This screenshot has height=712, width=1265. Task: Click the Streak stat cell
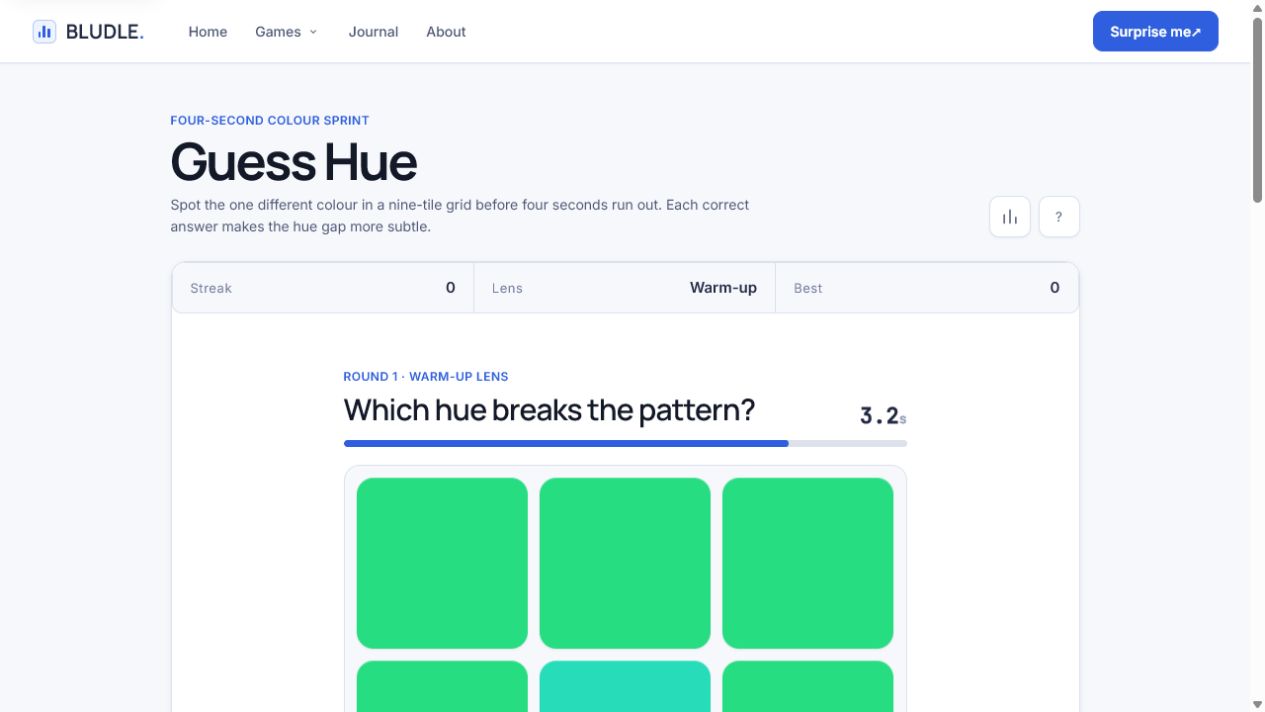tap(322, 288)
